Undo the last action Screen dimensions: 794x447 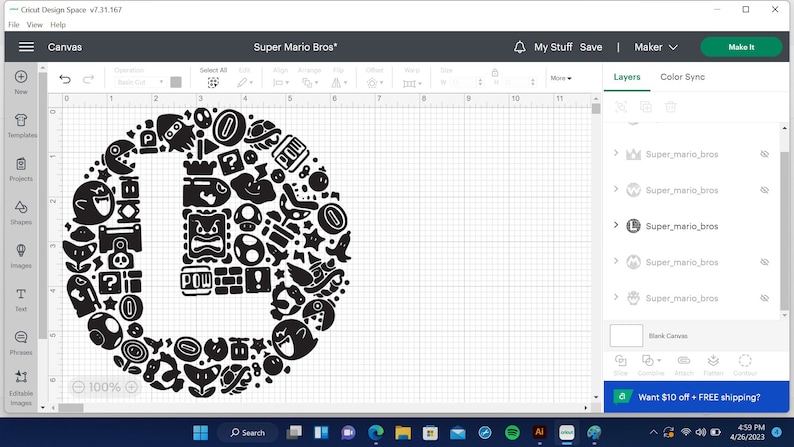(x=65, y=79)
